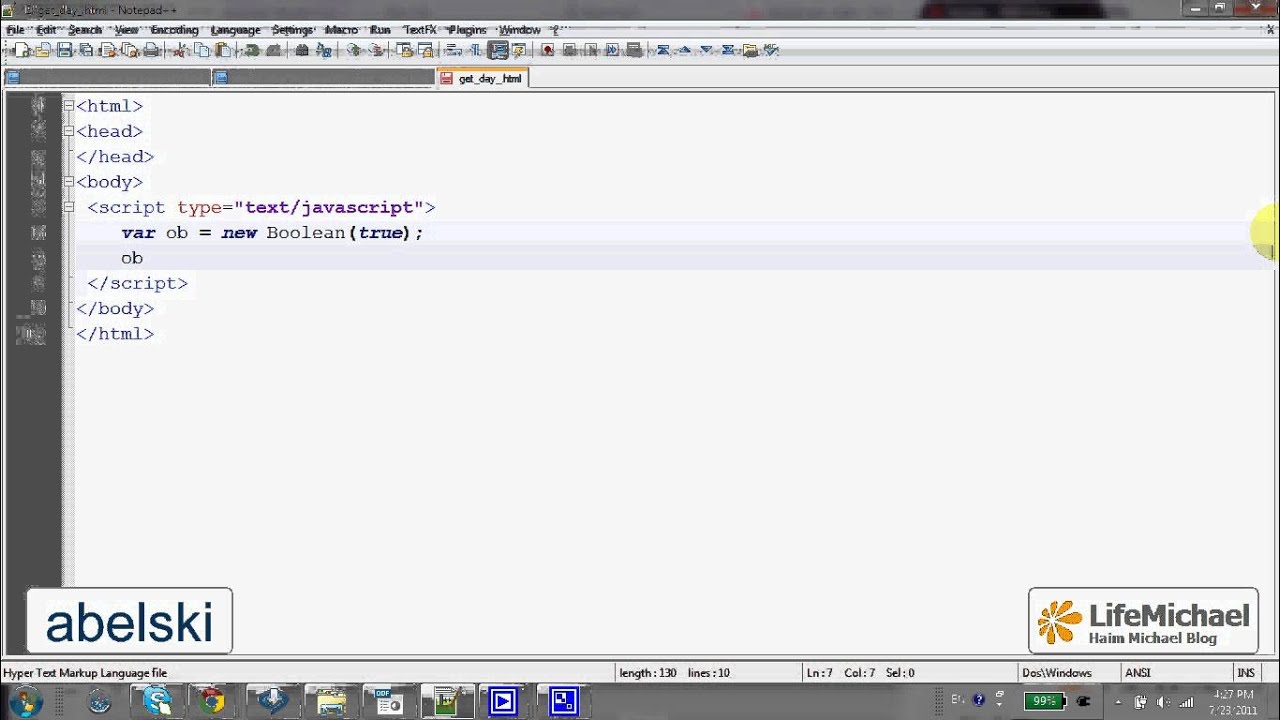Toggle word wrap in the toolbar
The height and width of the screenshot is (720, 1280).
pyautogui.click(x=452, y=50)
